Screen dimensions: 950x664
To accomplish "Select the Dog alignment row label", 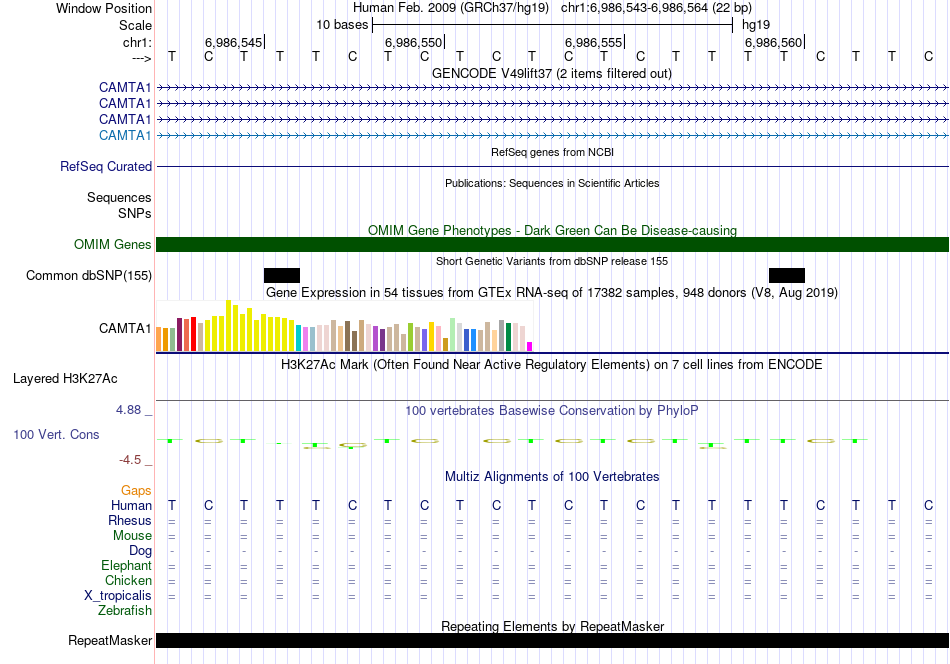I will click(140, 551).
